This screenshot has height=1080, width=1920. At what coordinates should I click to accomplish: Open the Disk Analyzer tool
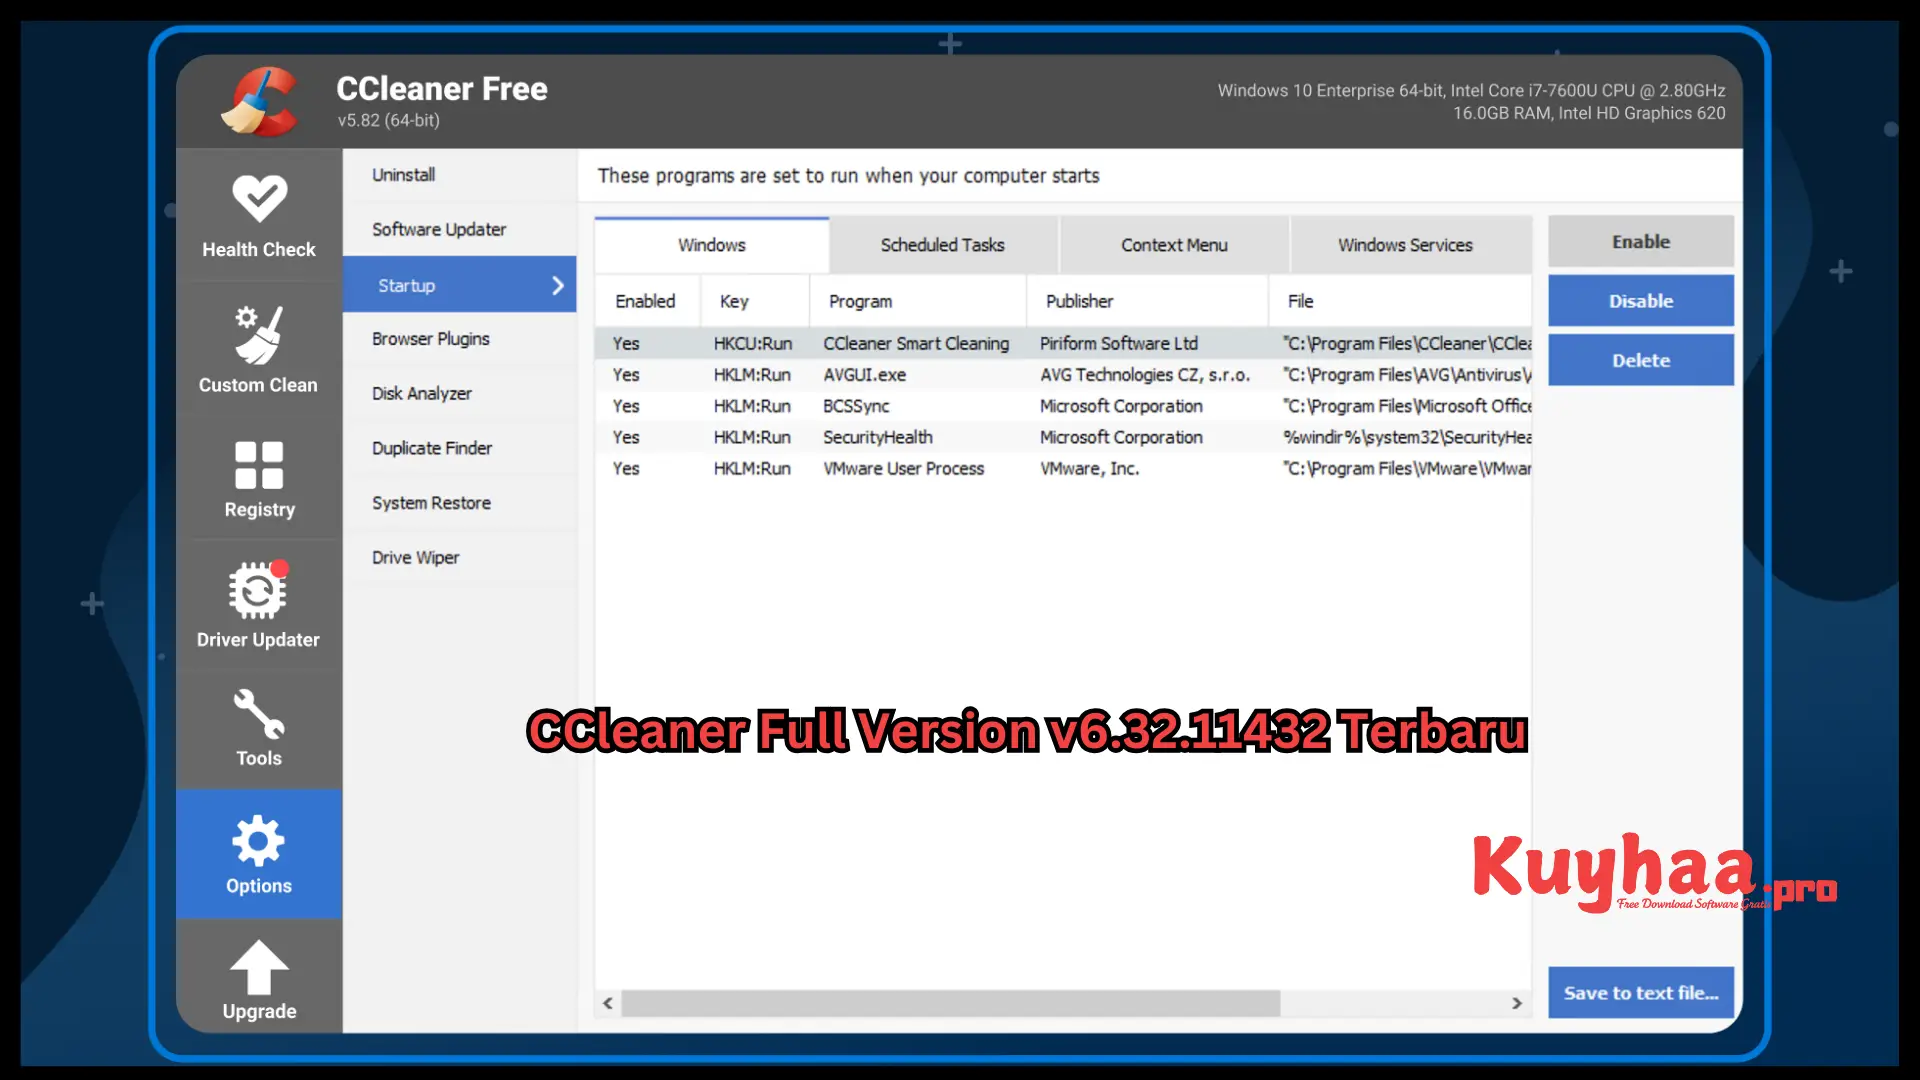tap(422, 393)
